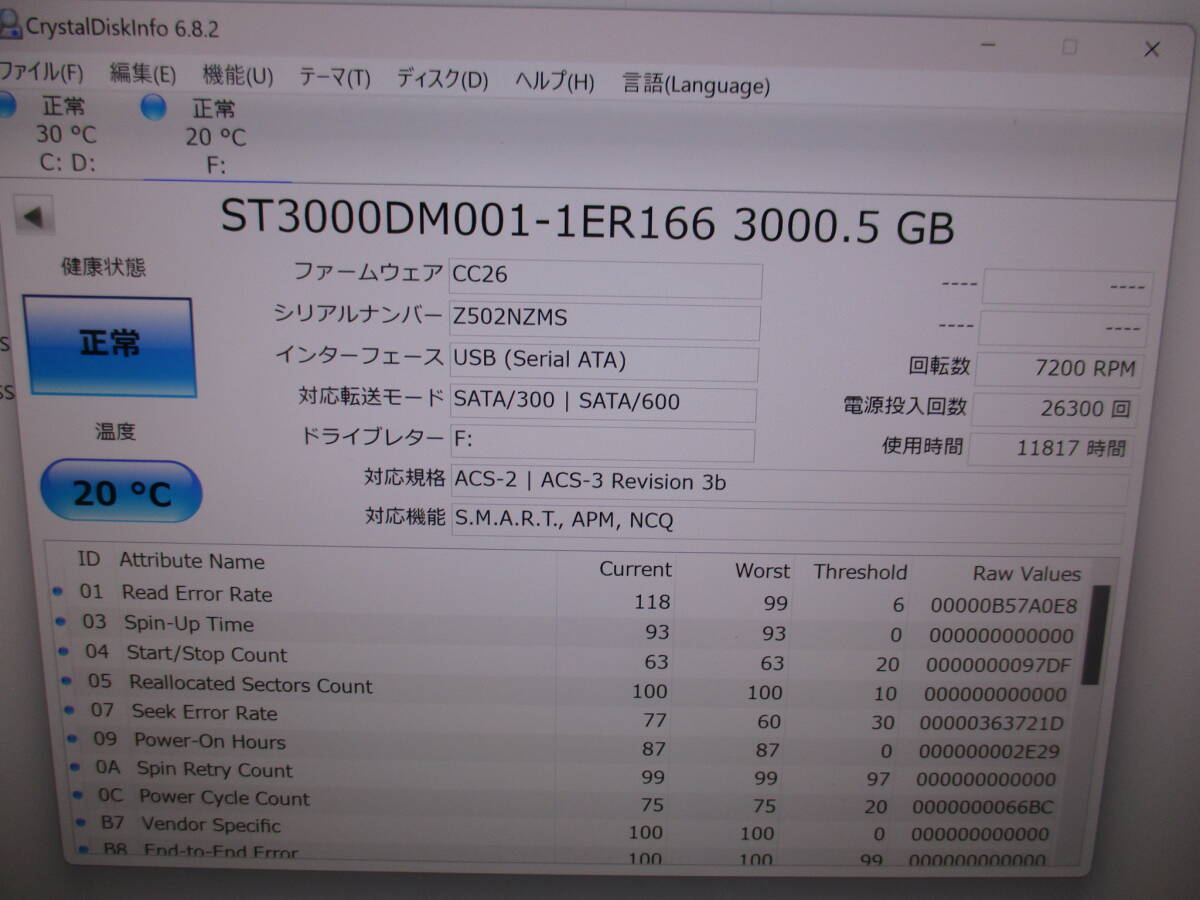Click the features field S.M.A.R.T., APM, NCQ
The height and width of the screenshot is (900, 1200).
coord(788,523)
